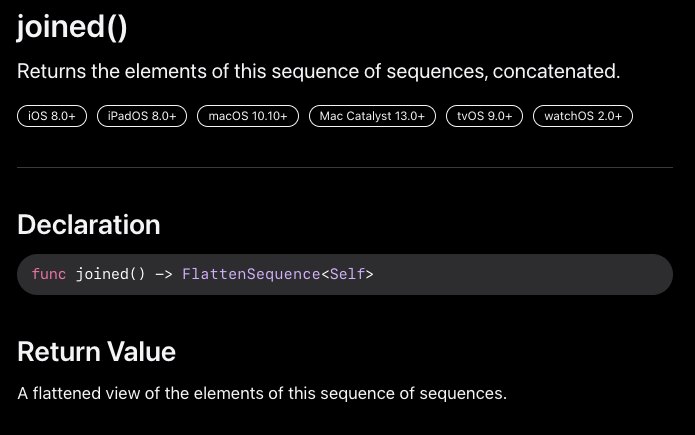Select the watchOS 2.0+ availability badge
This screenshot has height=435, width=695.
(583, 117)
